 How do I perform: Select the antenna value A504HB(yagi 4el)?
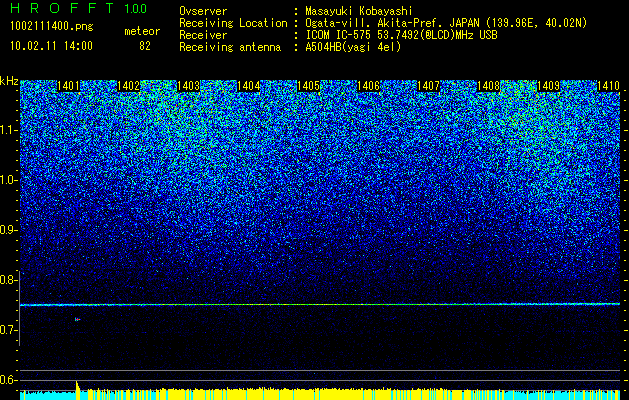point(353,47)
